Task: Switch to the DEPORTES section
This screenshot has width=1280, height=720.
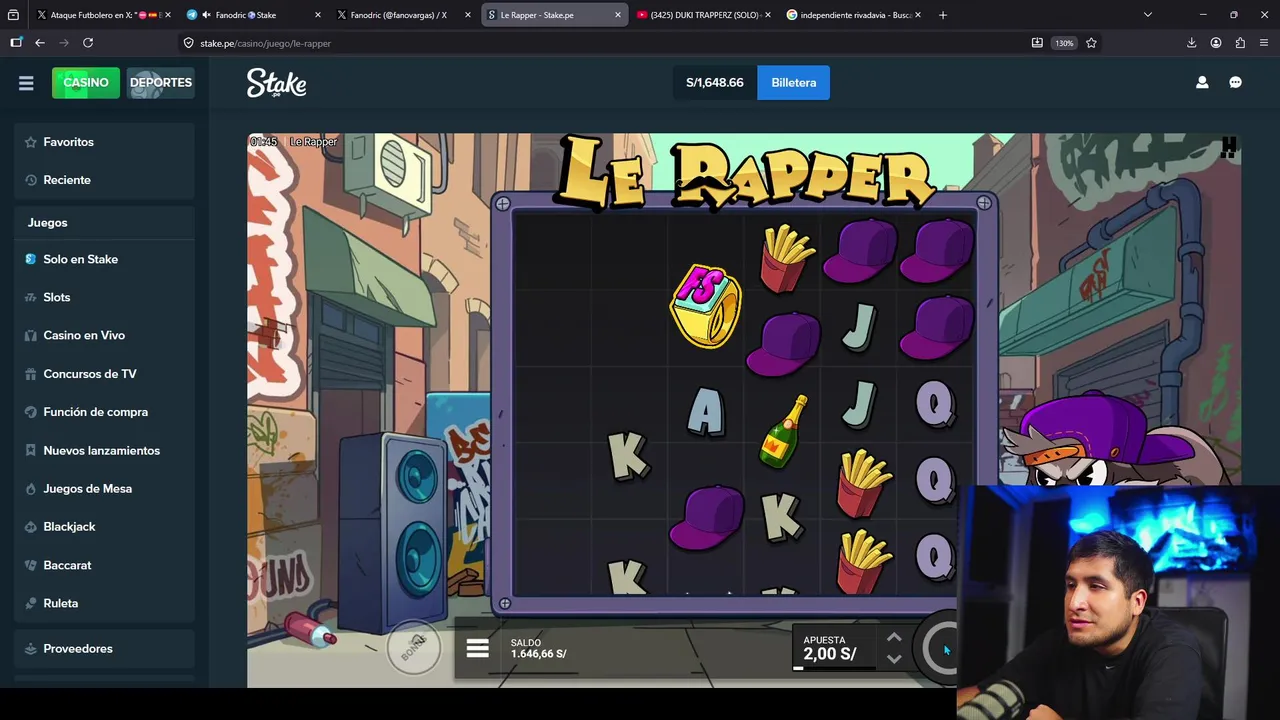Action: point(160,83)
